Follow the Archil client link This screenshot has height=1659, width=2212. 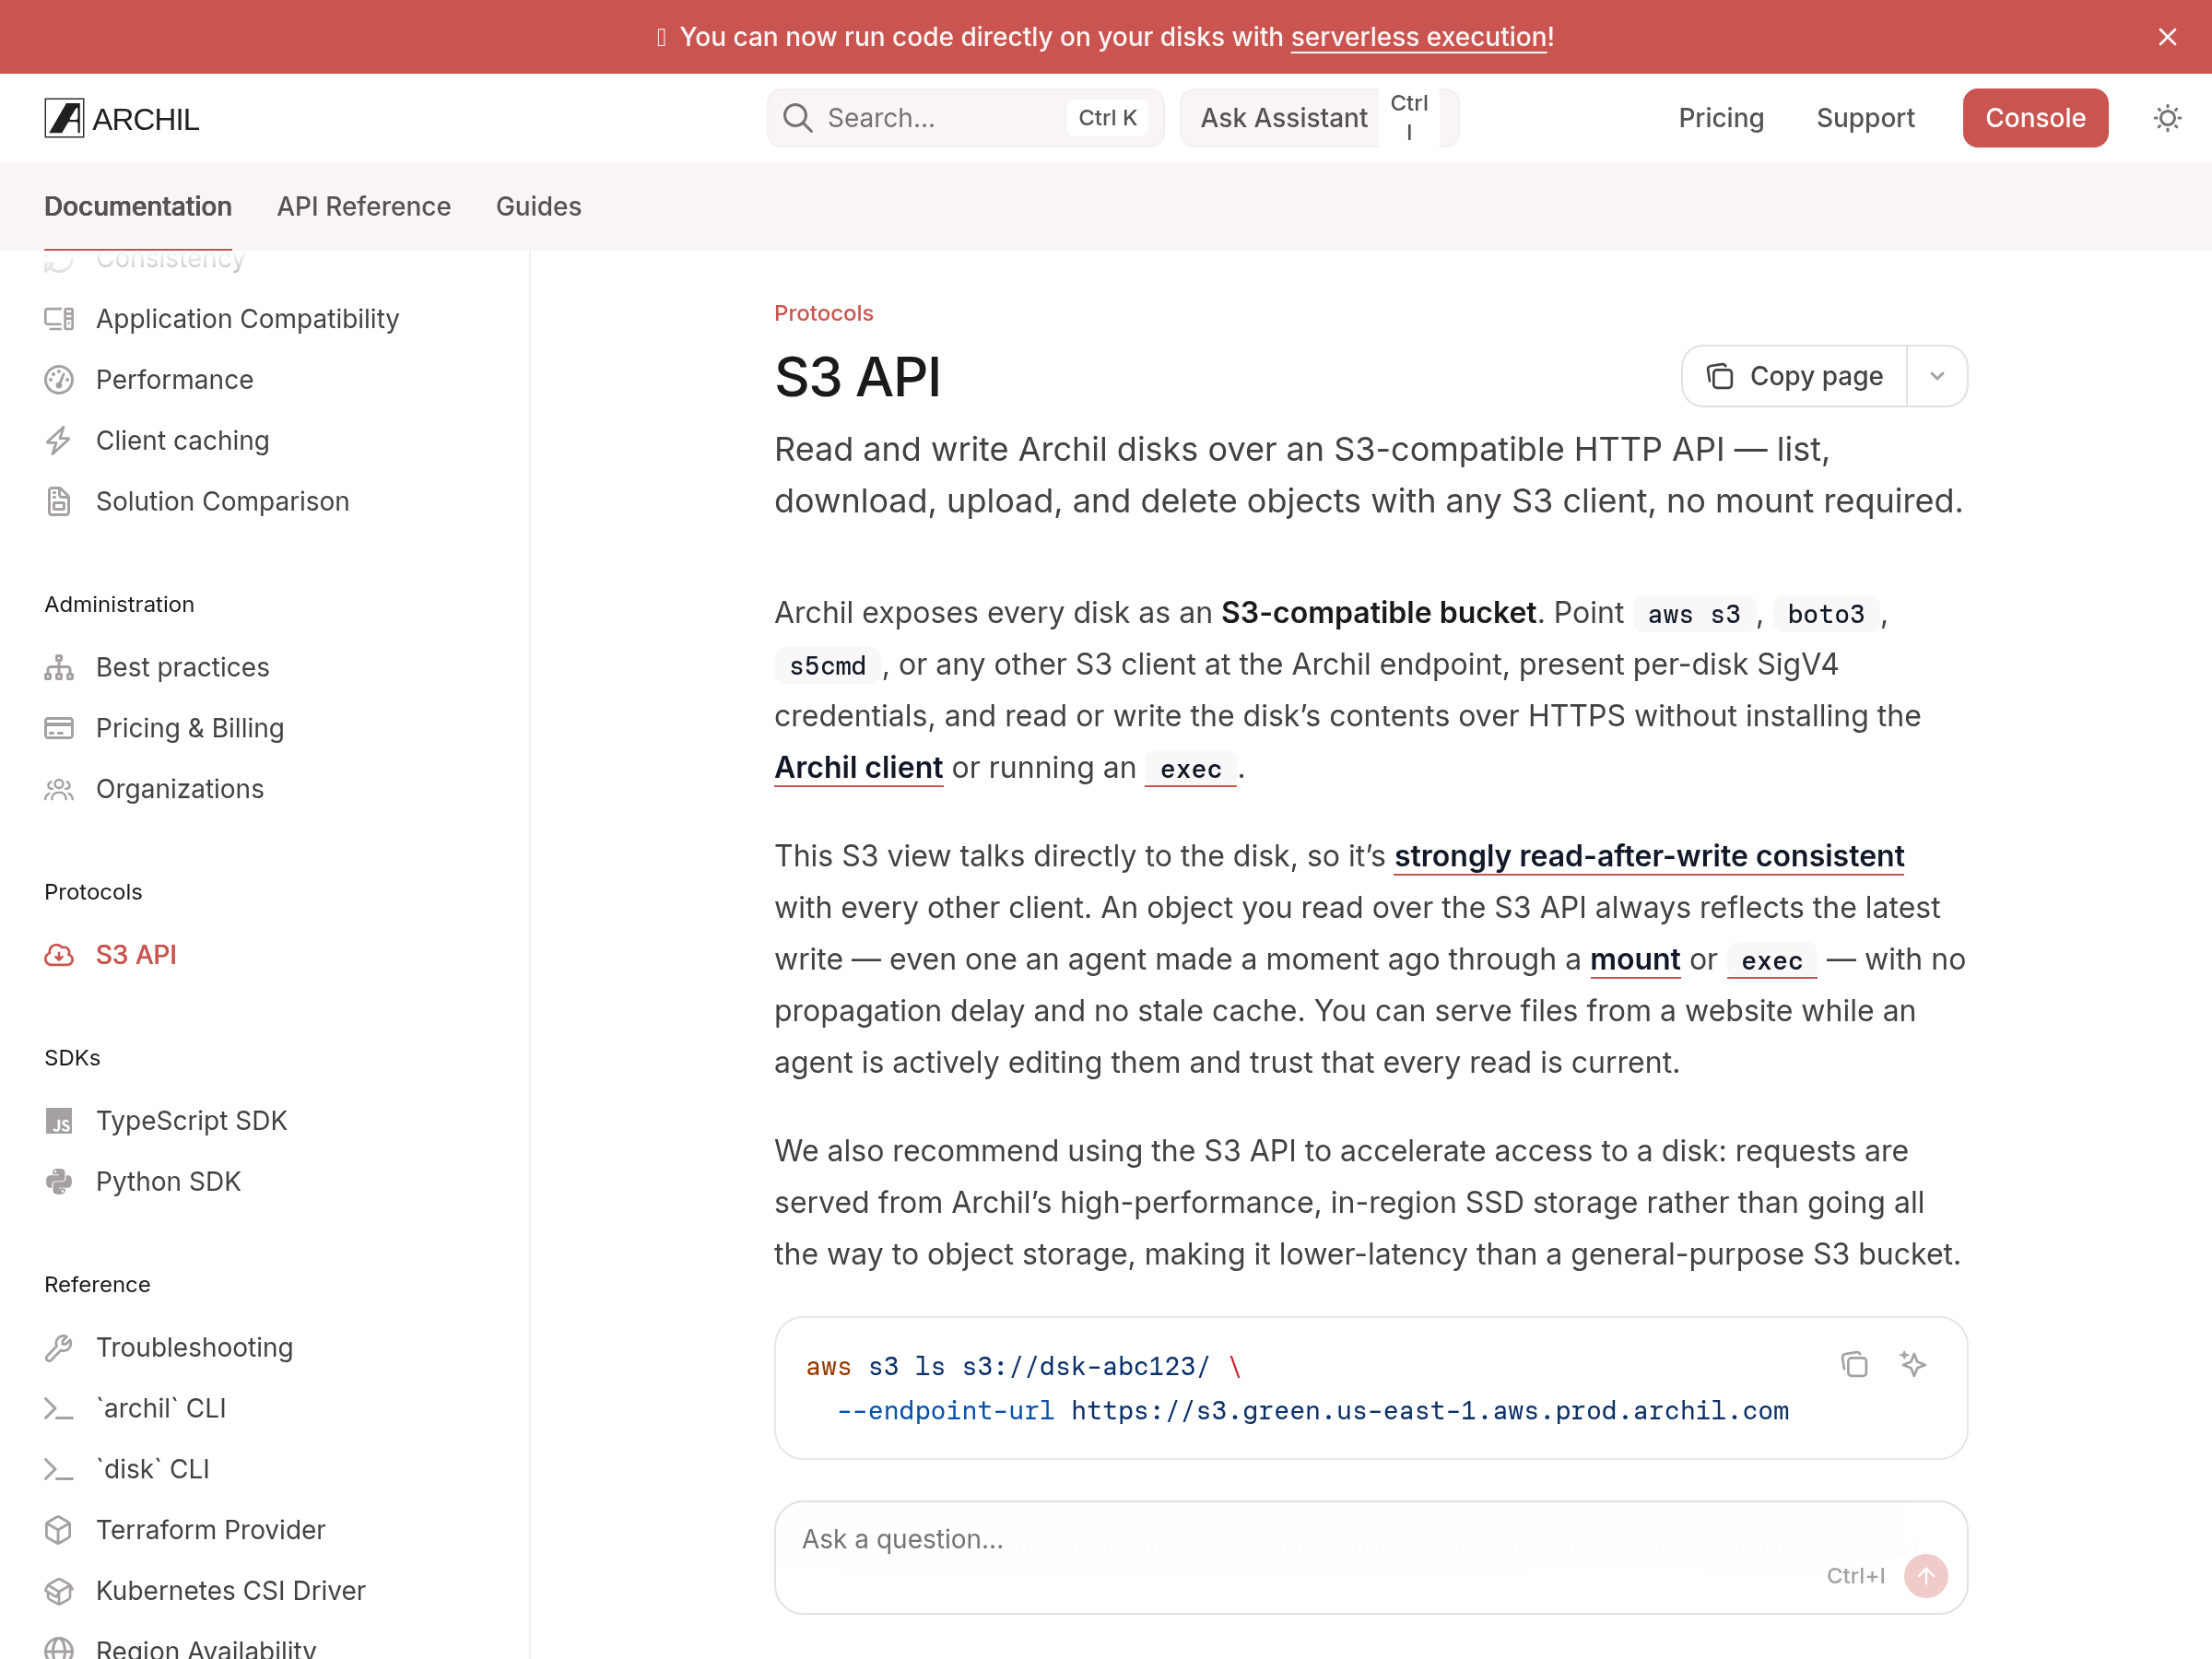(858, 769)
